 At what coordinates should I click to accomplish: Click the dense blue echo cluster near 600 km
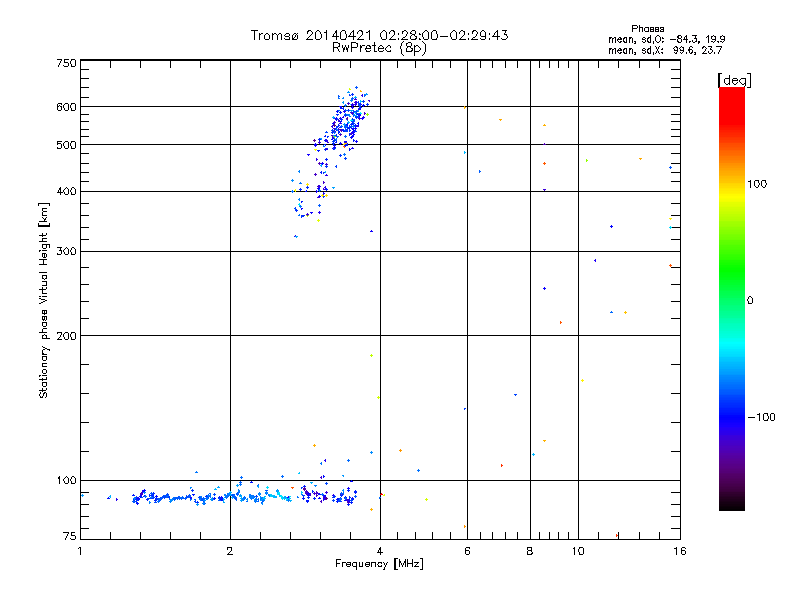coord(350,115)
